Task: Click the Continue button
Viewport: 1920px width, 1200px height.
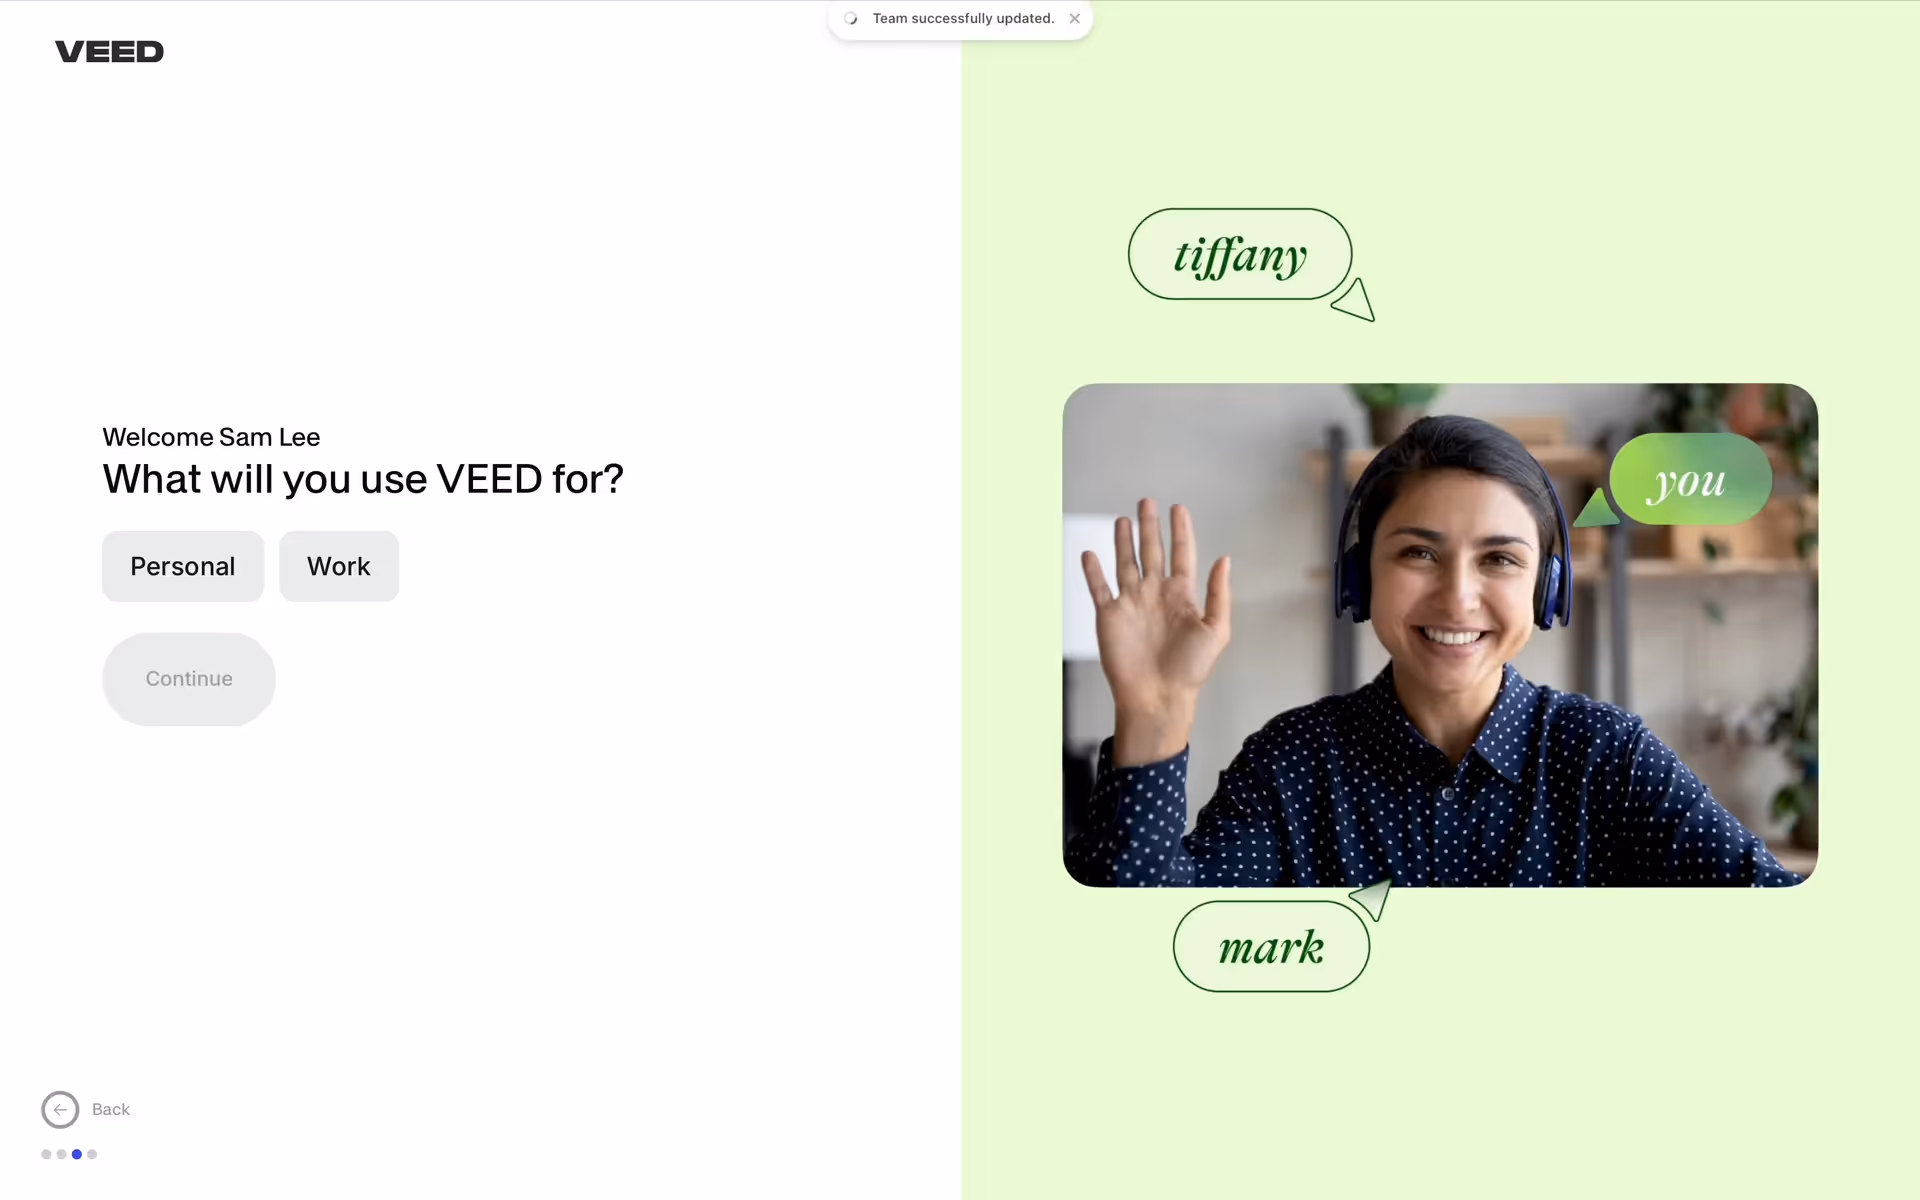Action: [x=189, y=679]
